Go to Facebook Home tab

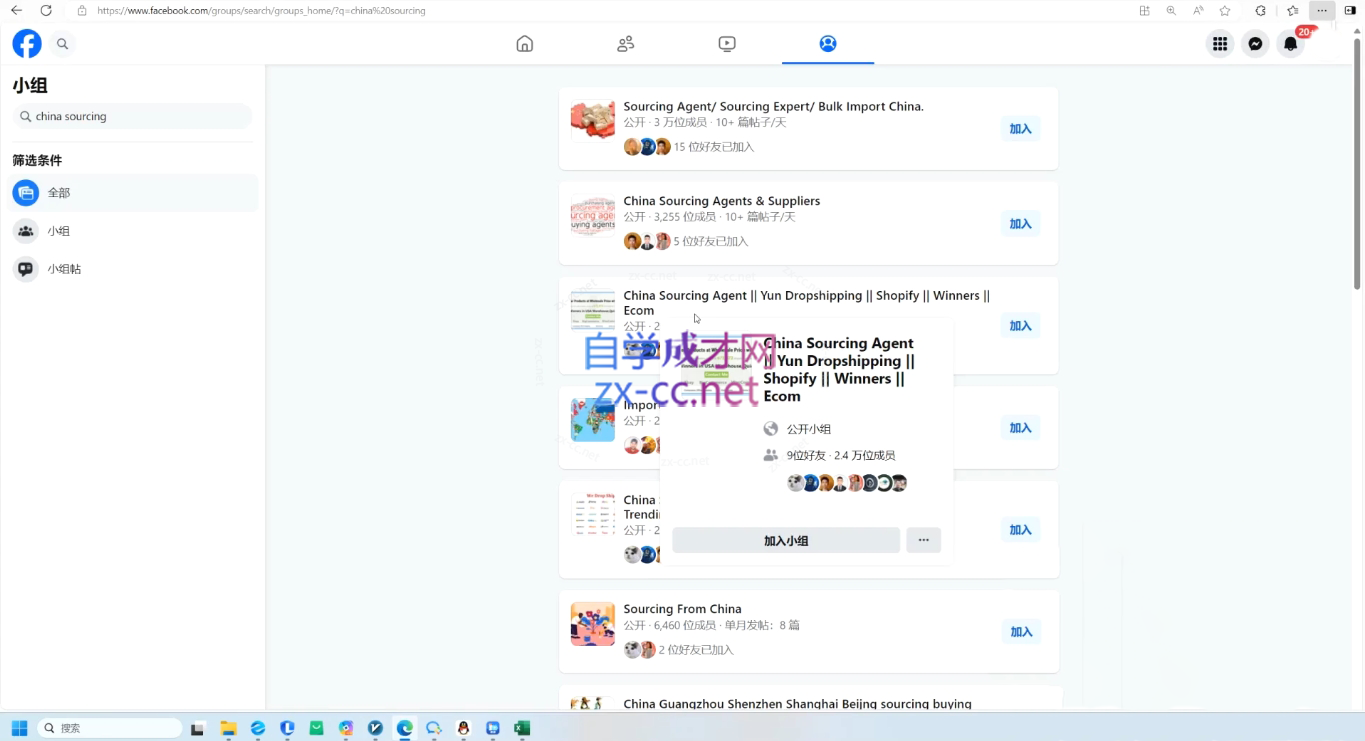tap(524, 44)
